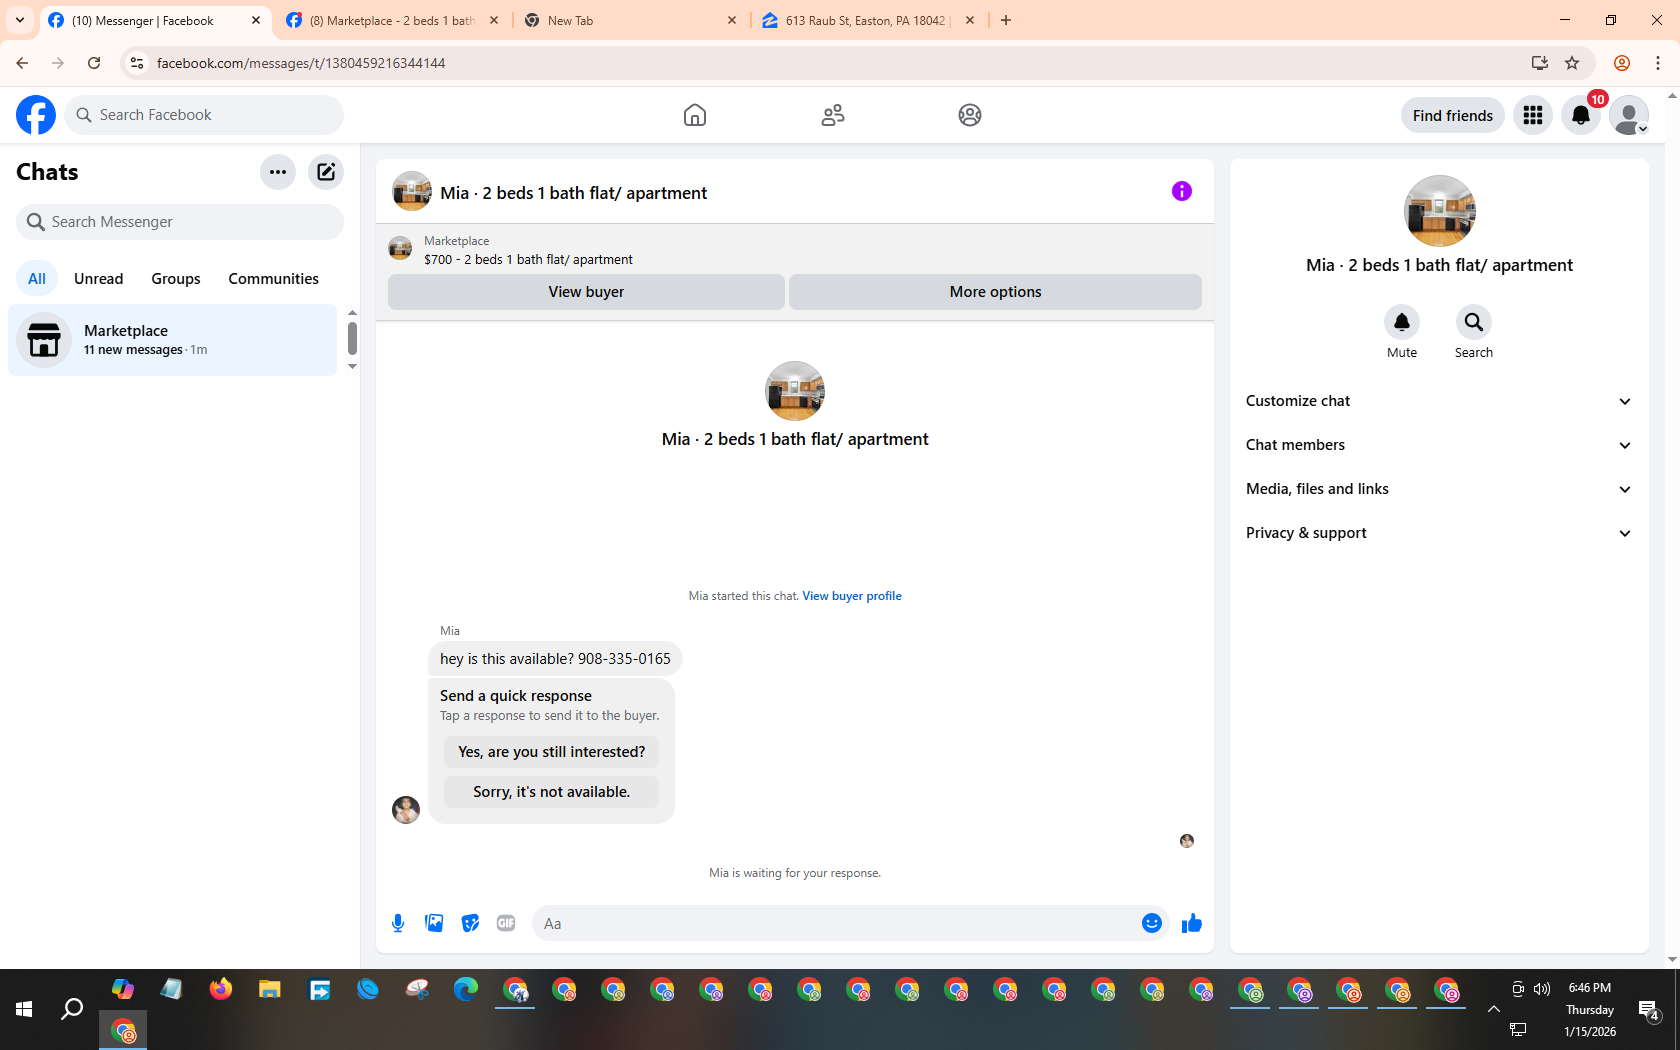
Task: Select the Unread chats filter
Action: (x=99, y=279)
